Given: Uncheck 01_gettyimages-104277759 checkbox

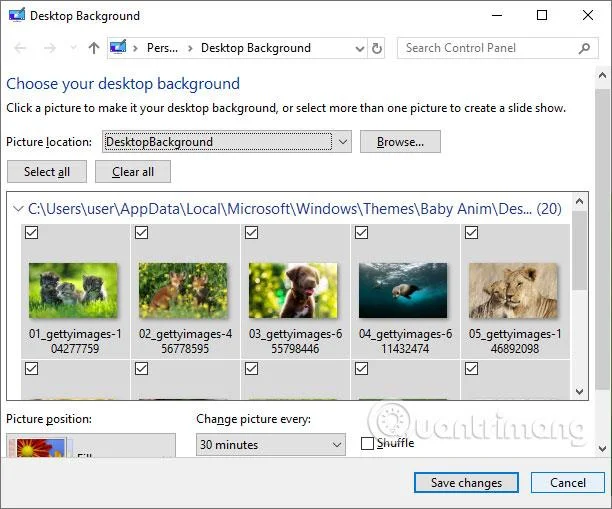Looking at the screenshot, I should coord(32,232).
